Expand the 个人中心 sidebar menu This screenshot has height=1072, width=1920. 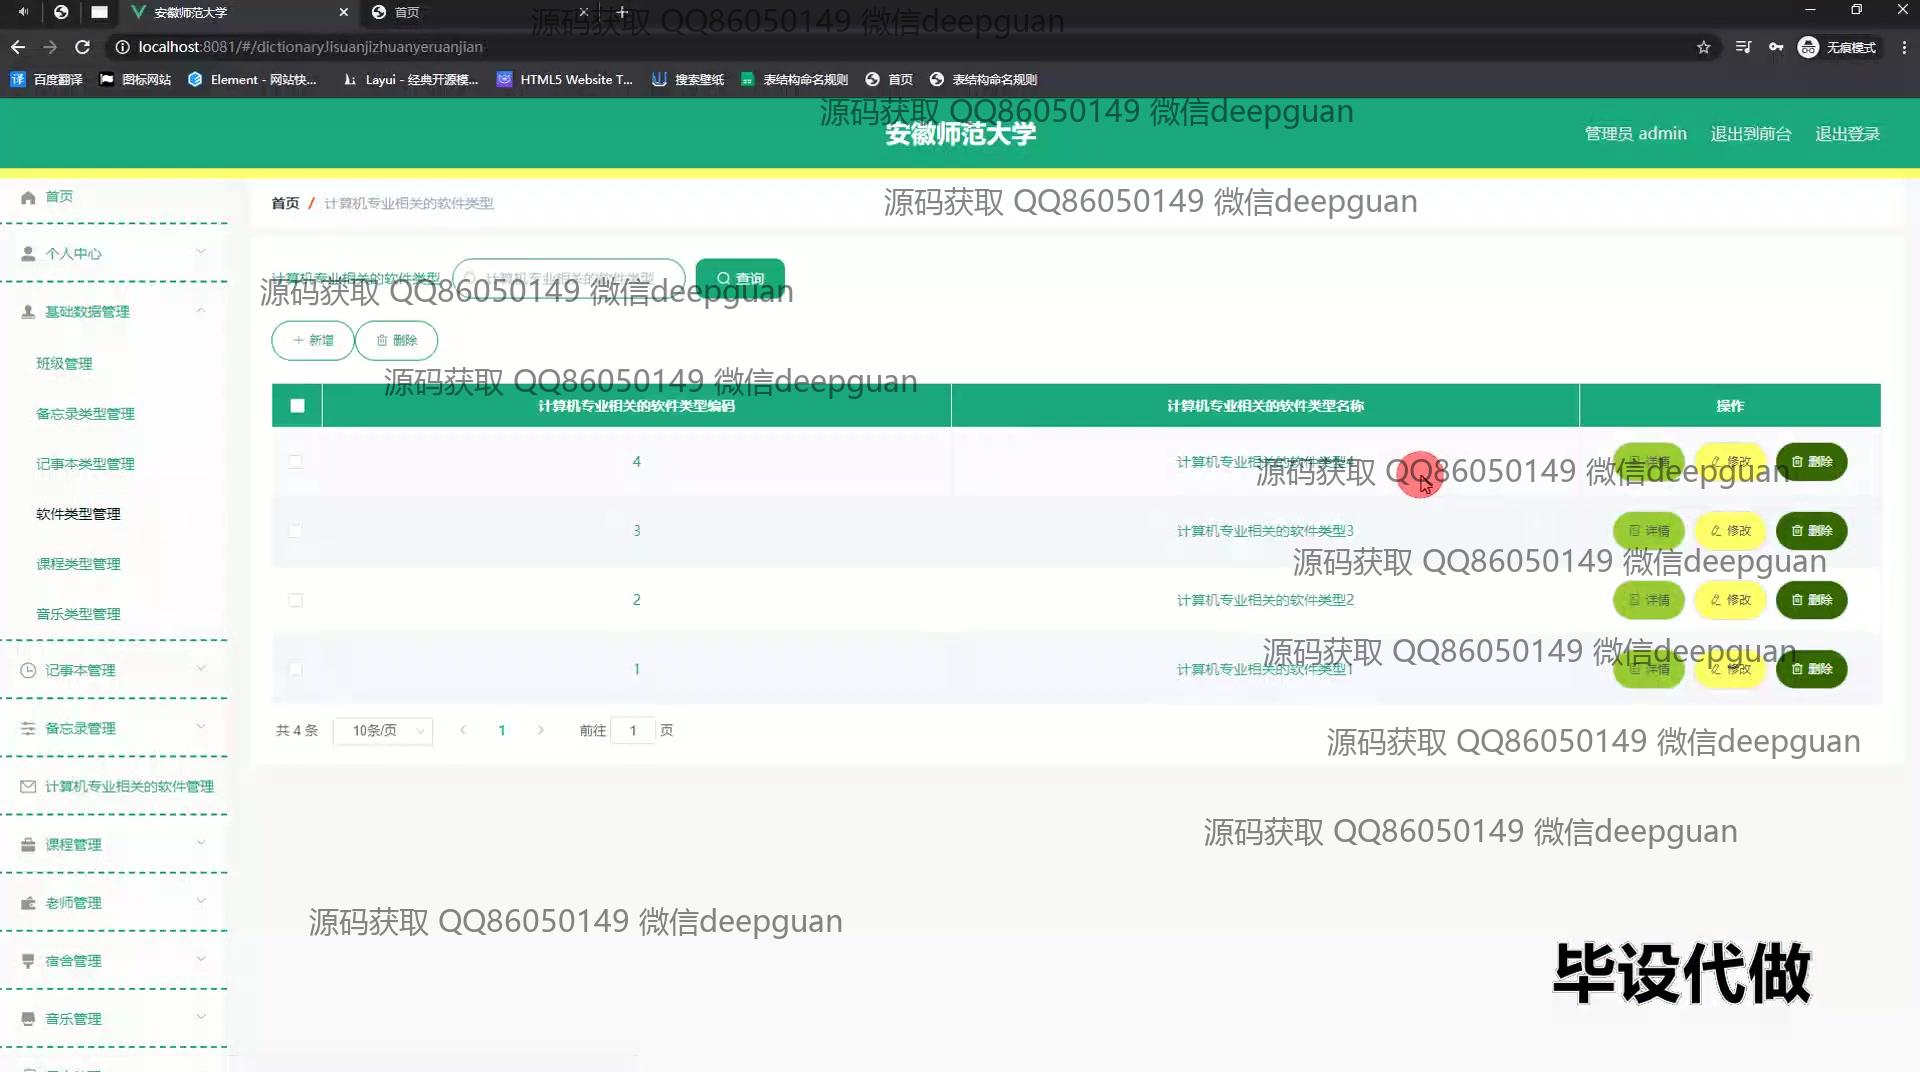pos(115,254)
